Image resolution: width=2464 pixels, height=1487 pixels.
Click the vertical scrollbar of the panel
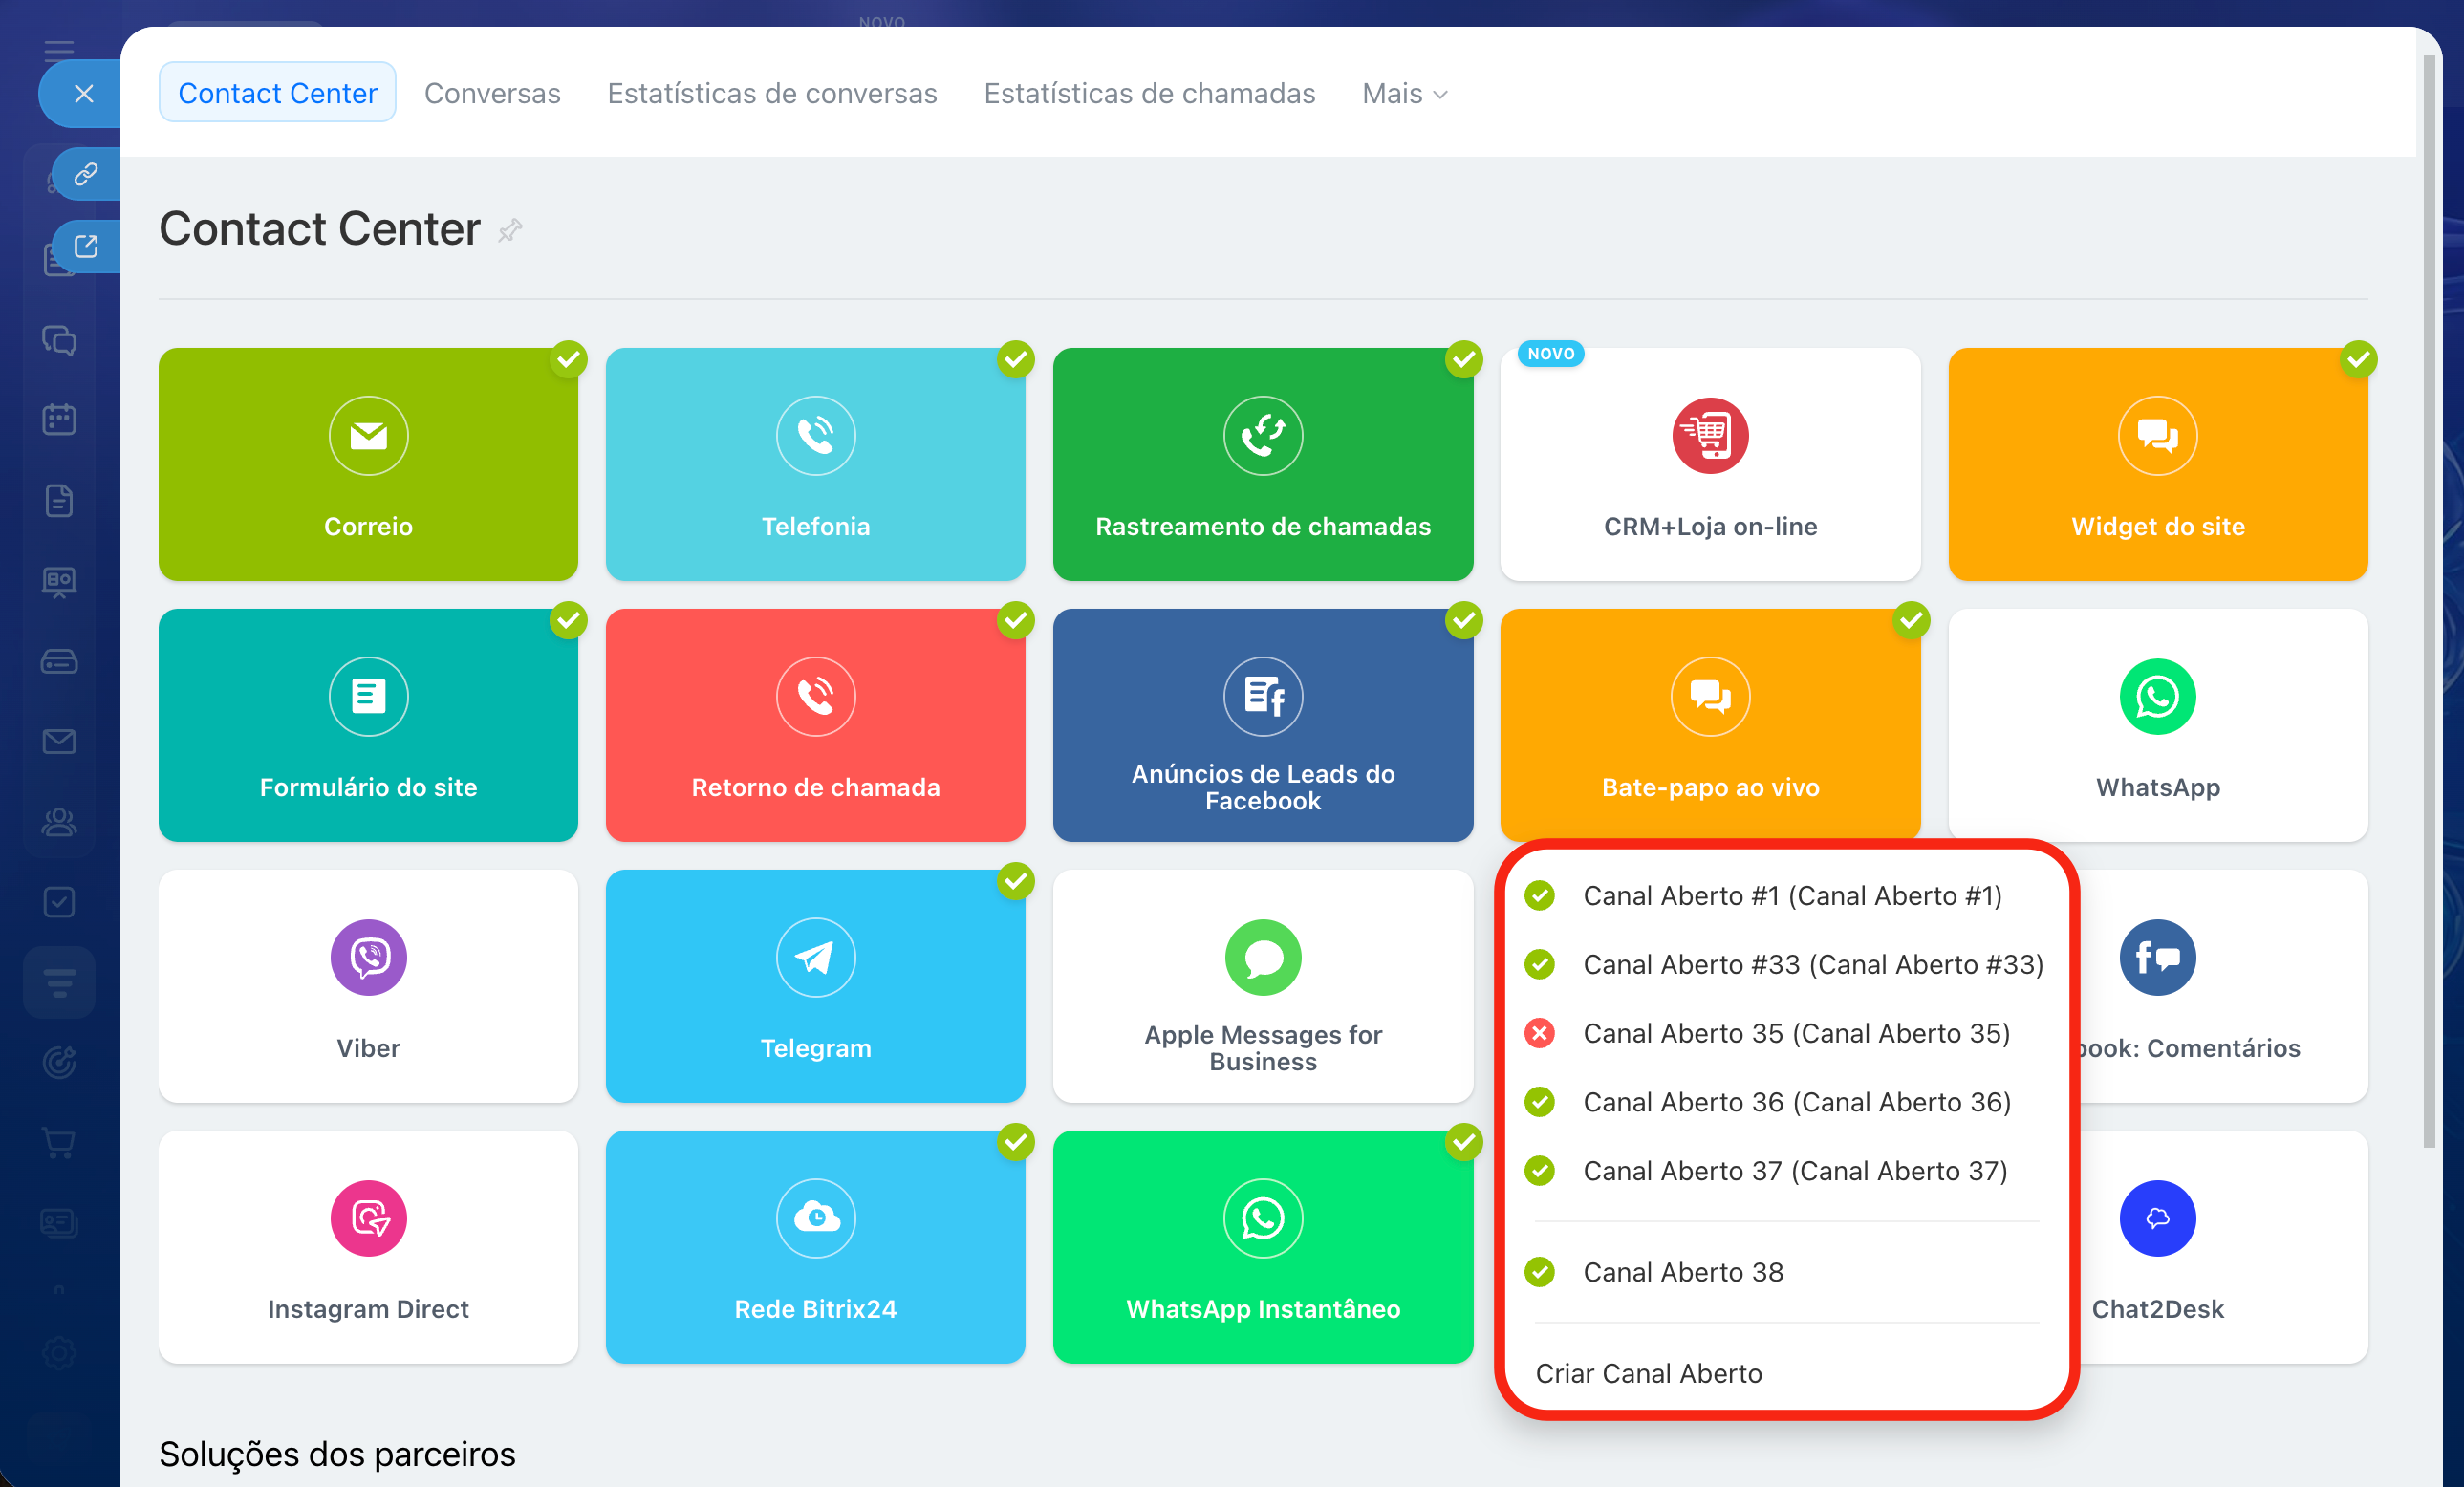click(x=2428, y=602)
